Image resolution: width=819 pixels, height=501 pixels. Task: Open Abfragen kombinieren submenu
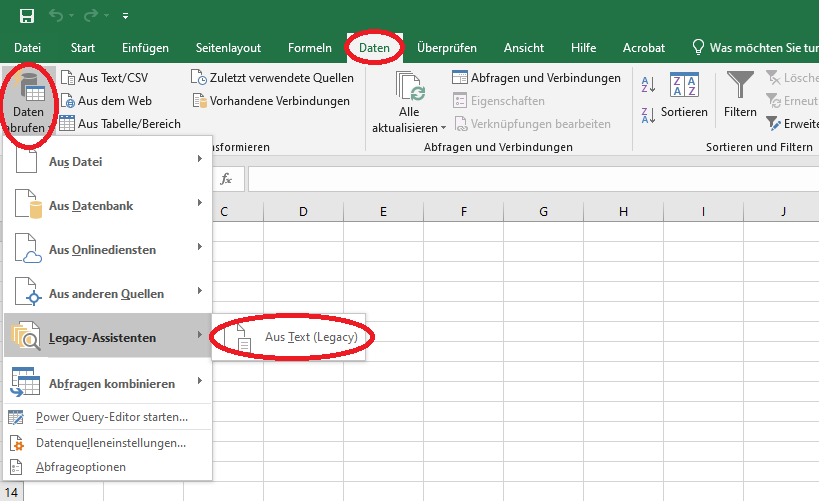(108, 383)
